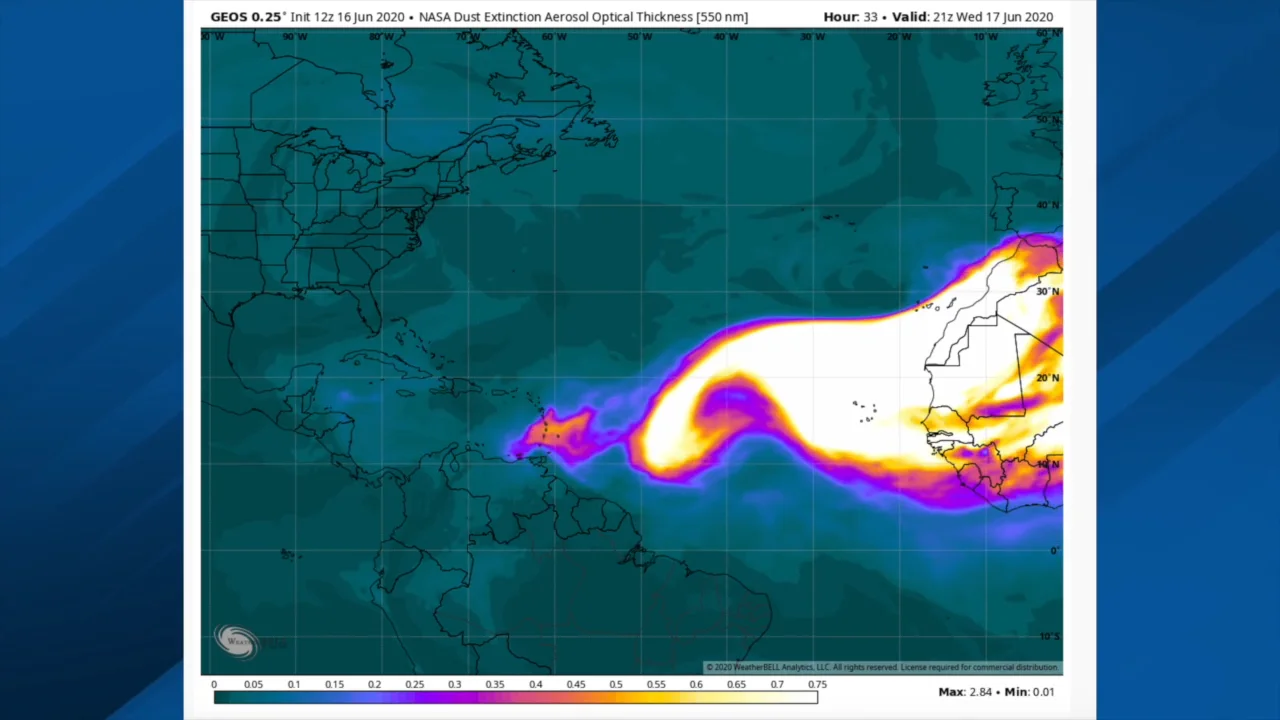The width and height of the screenshot is (1280, 720).
Task: Click the 0.7 colorbar tick label
Action: [x=777, y=685]
